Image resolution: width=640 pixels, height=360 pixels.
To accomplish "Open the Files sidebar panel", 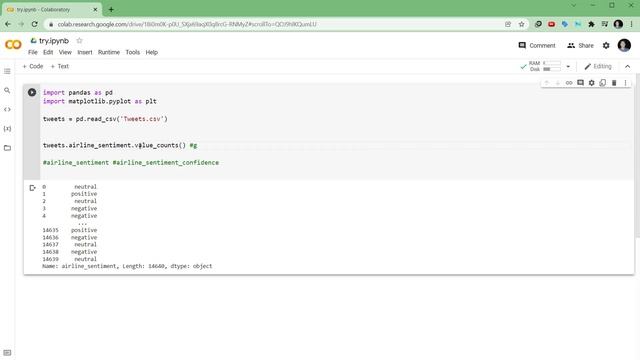I will (7, 148).
